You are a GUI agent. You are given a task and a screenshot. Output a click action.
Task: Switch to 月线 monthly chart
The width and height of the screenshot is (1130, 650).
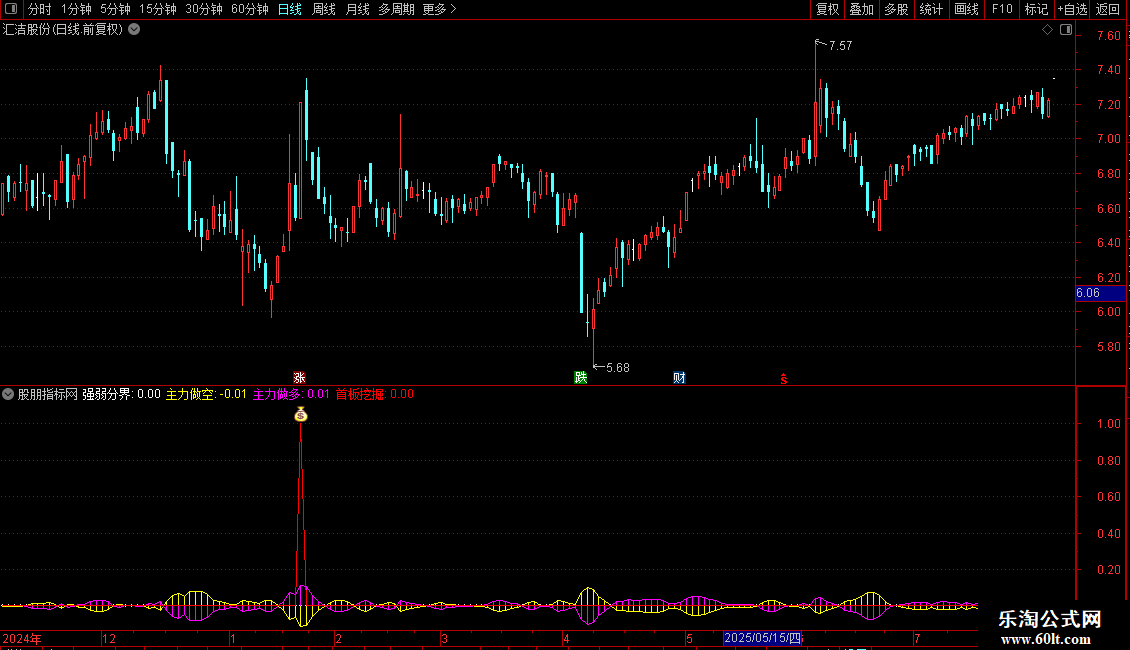coord(357,9)
